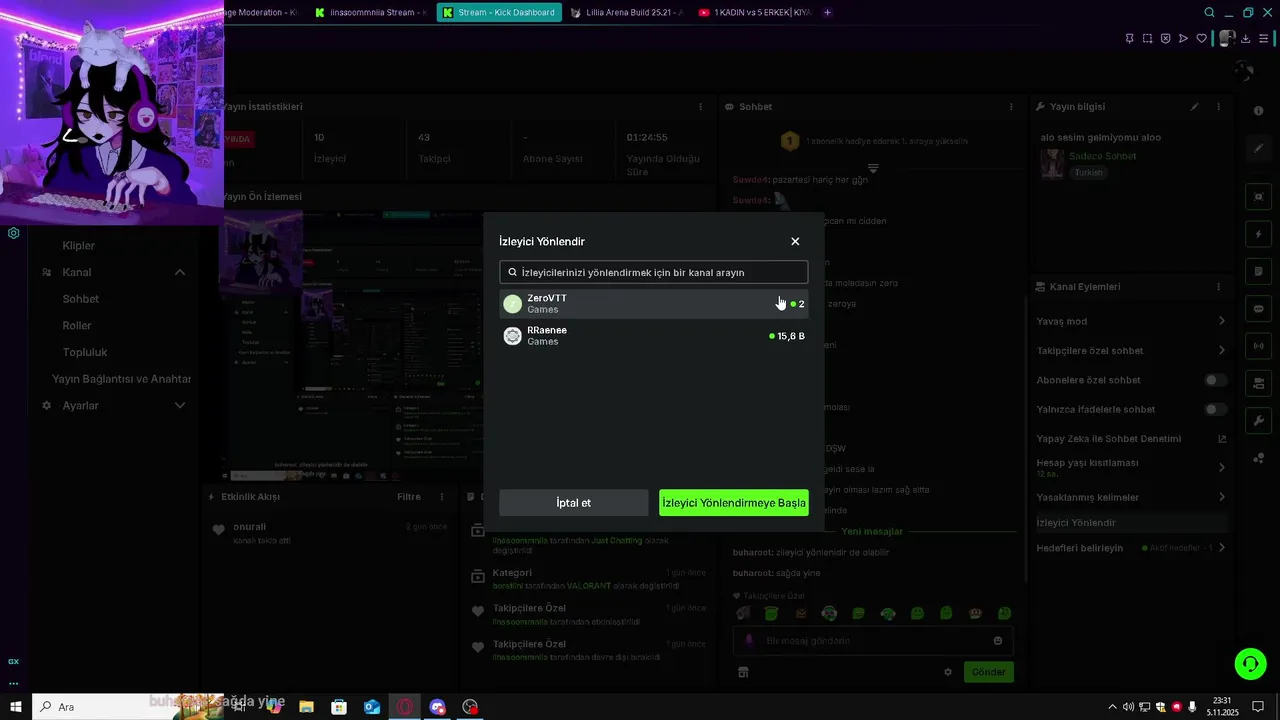1280x720 pixels.
Task: Click the pencil edit icon in right sidebar
Action: (1258, 148)
